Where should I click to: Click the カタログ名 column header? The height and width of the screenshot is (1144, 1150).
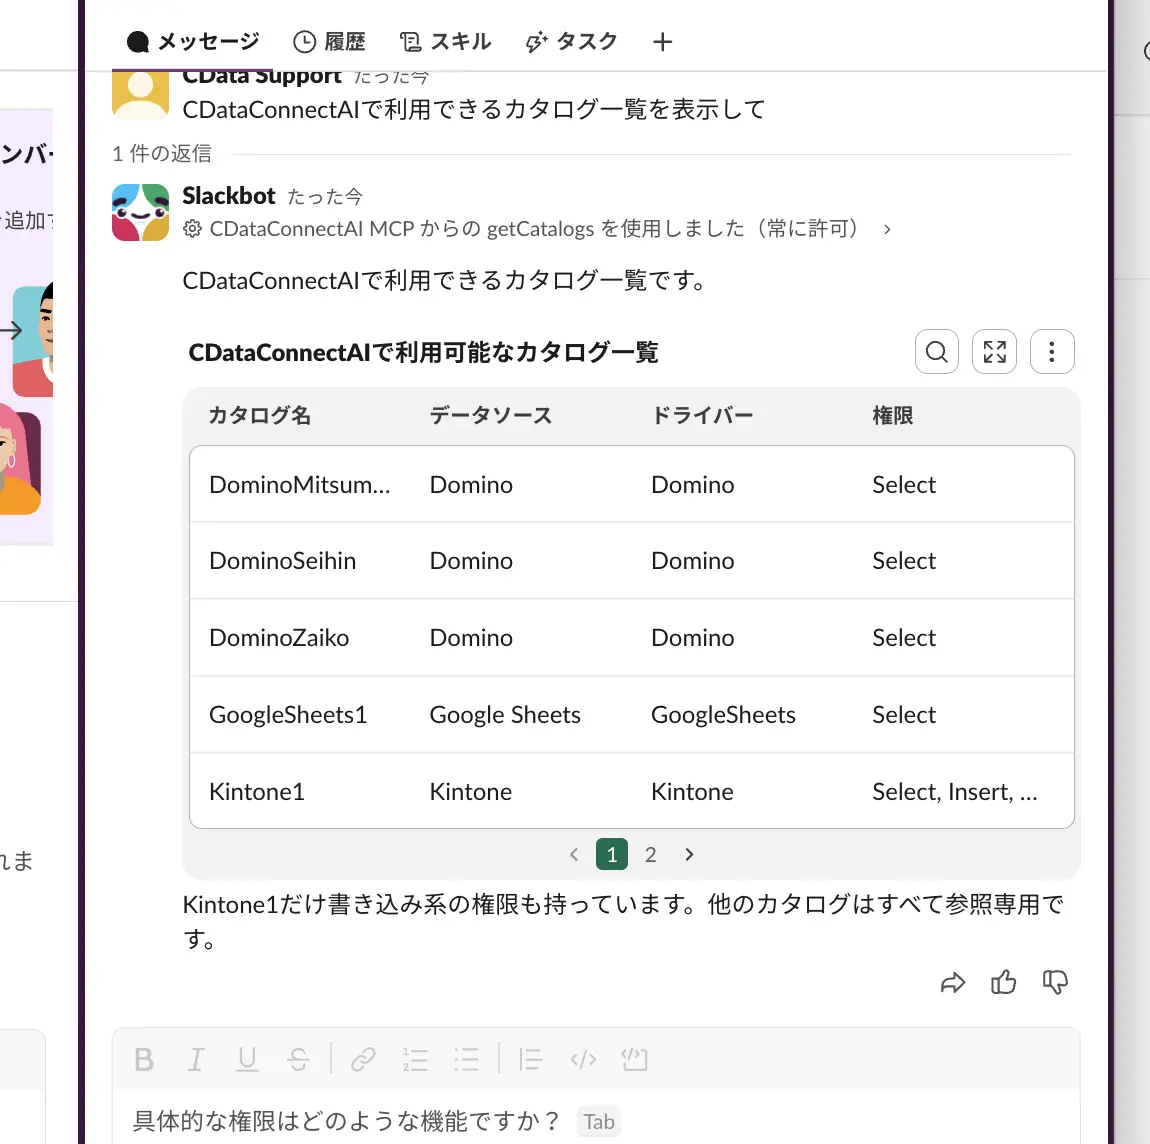[260, 416]
